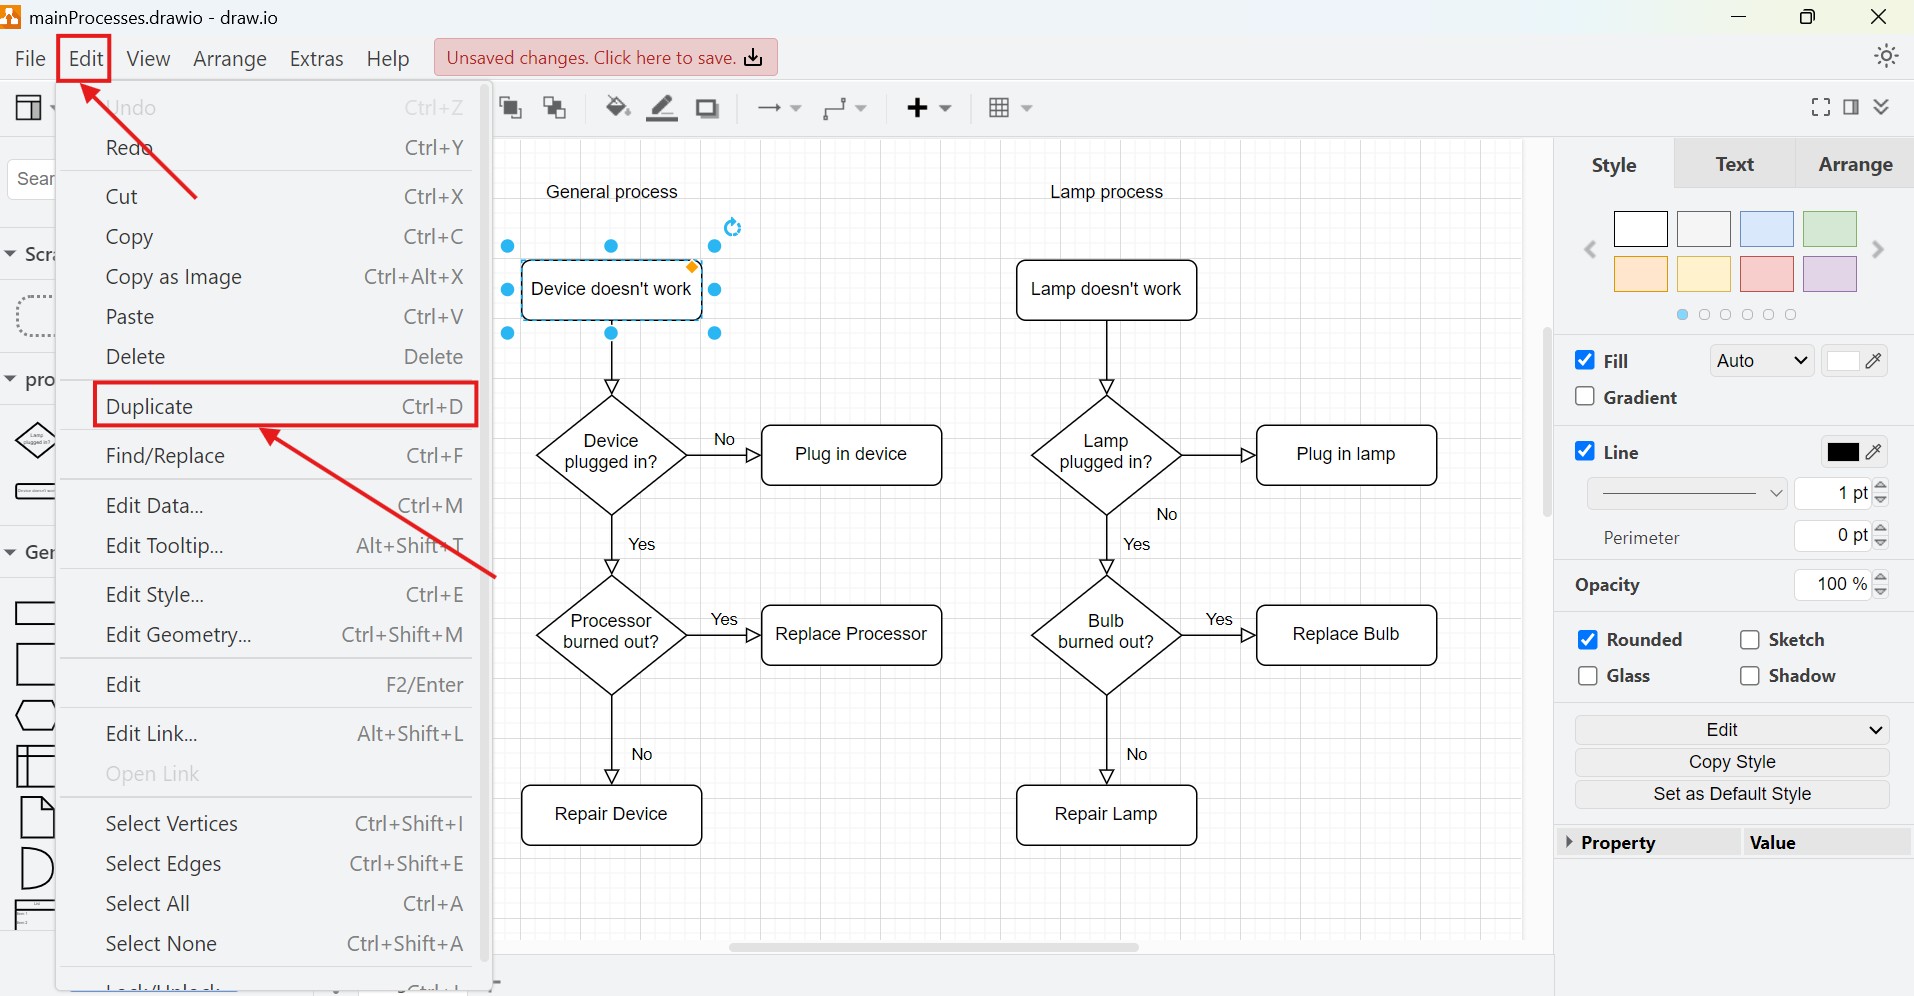
Task: Open the Fill Auto dropdown
Action: 1761,360
